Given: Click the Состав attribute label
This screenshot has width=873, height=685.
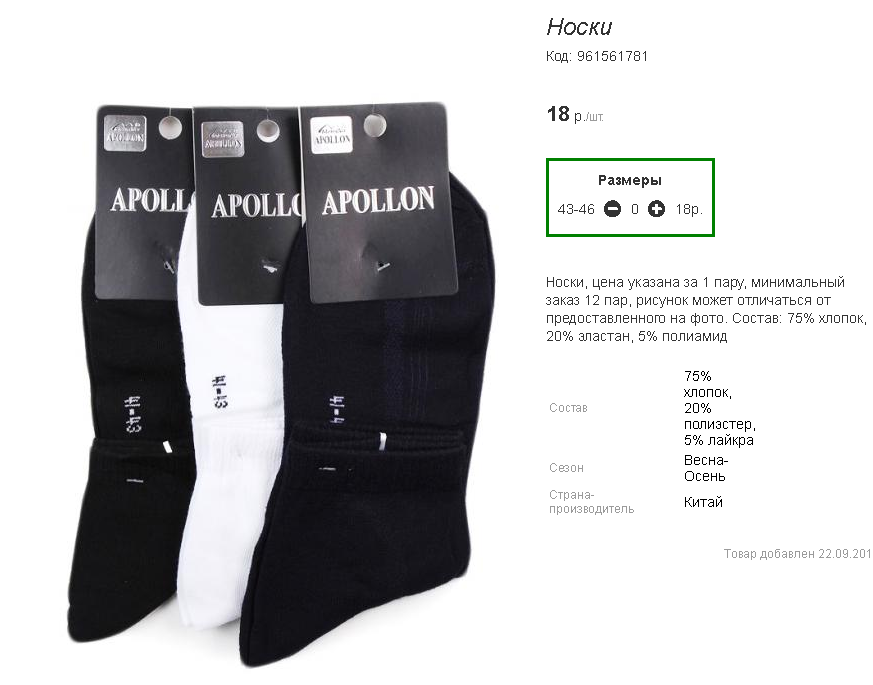Looking at the screenshot, I should coord(568,408).
